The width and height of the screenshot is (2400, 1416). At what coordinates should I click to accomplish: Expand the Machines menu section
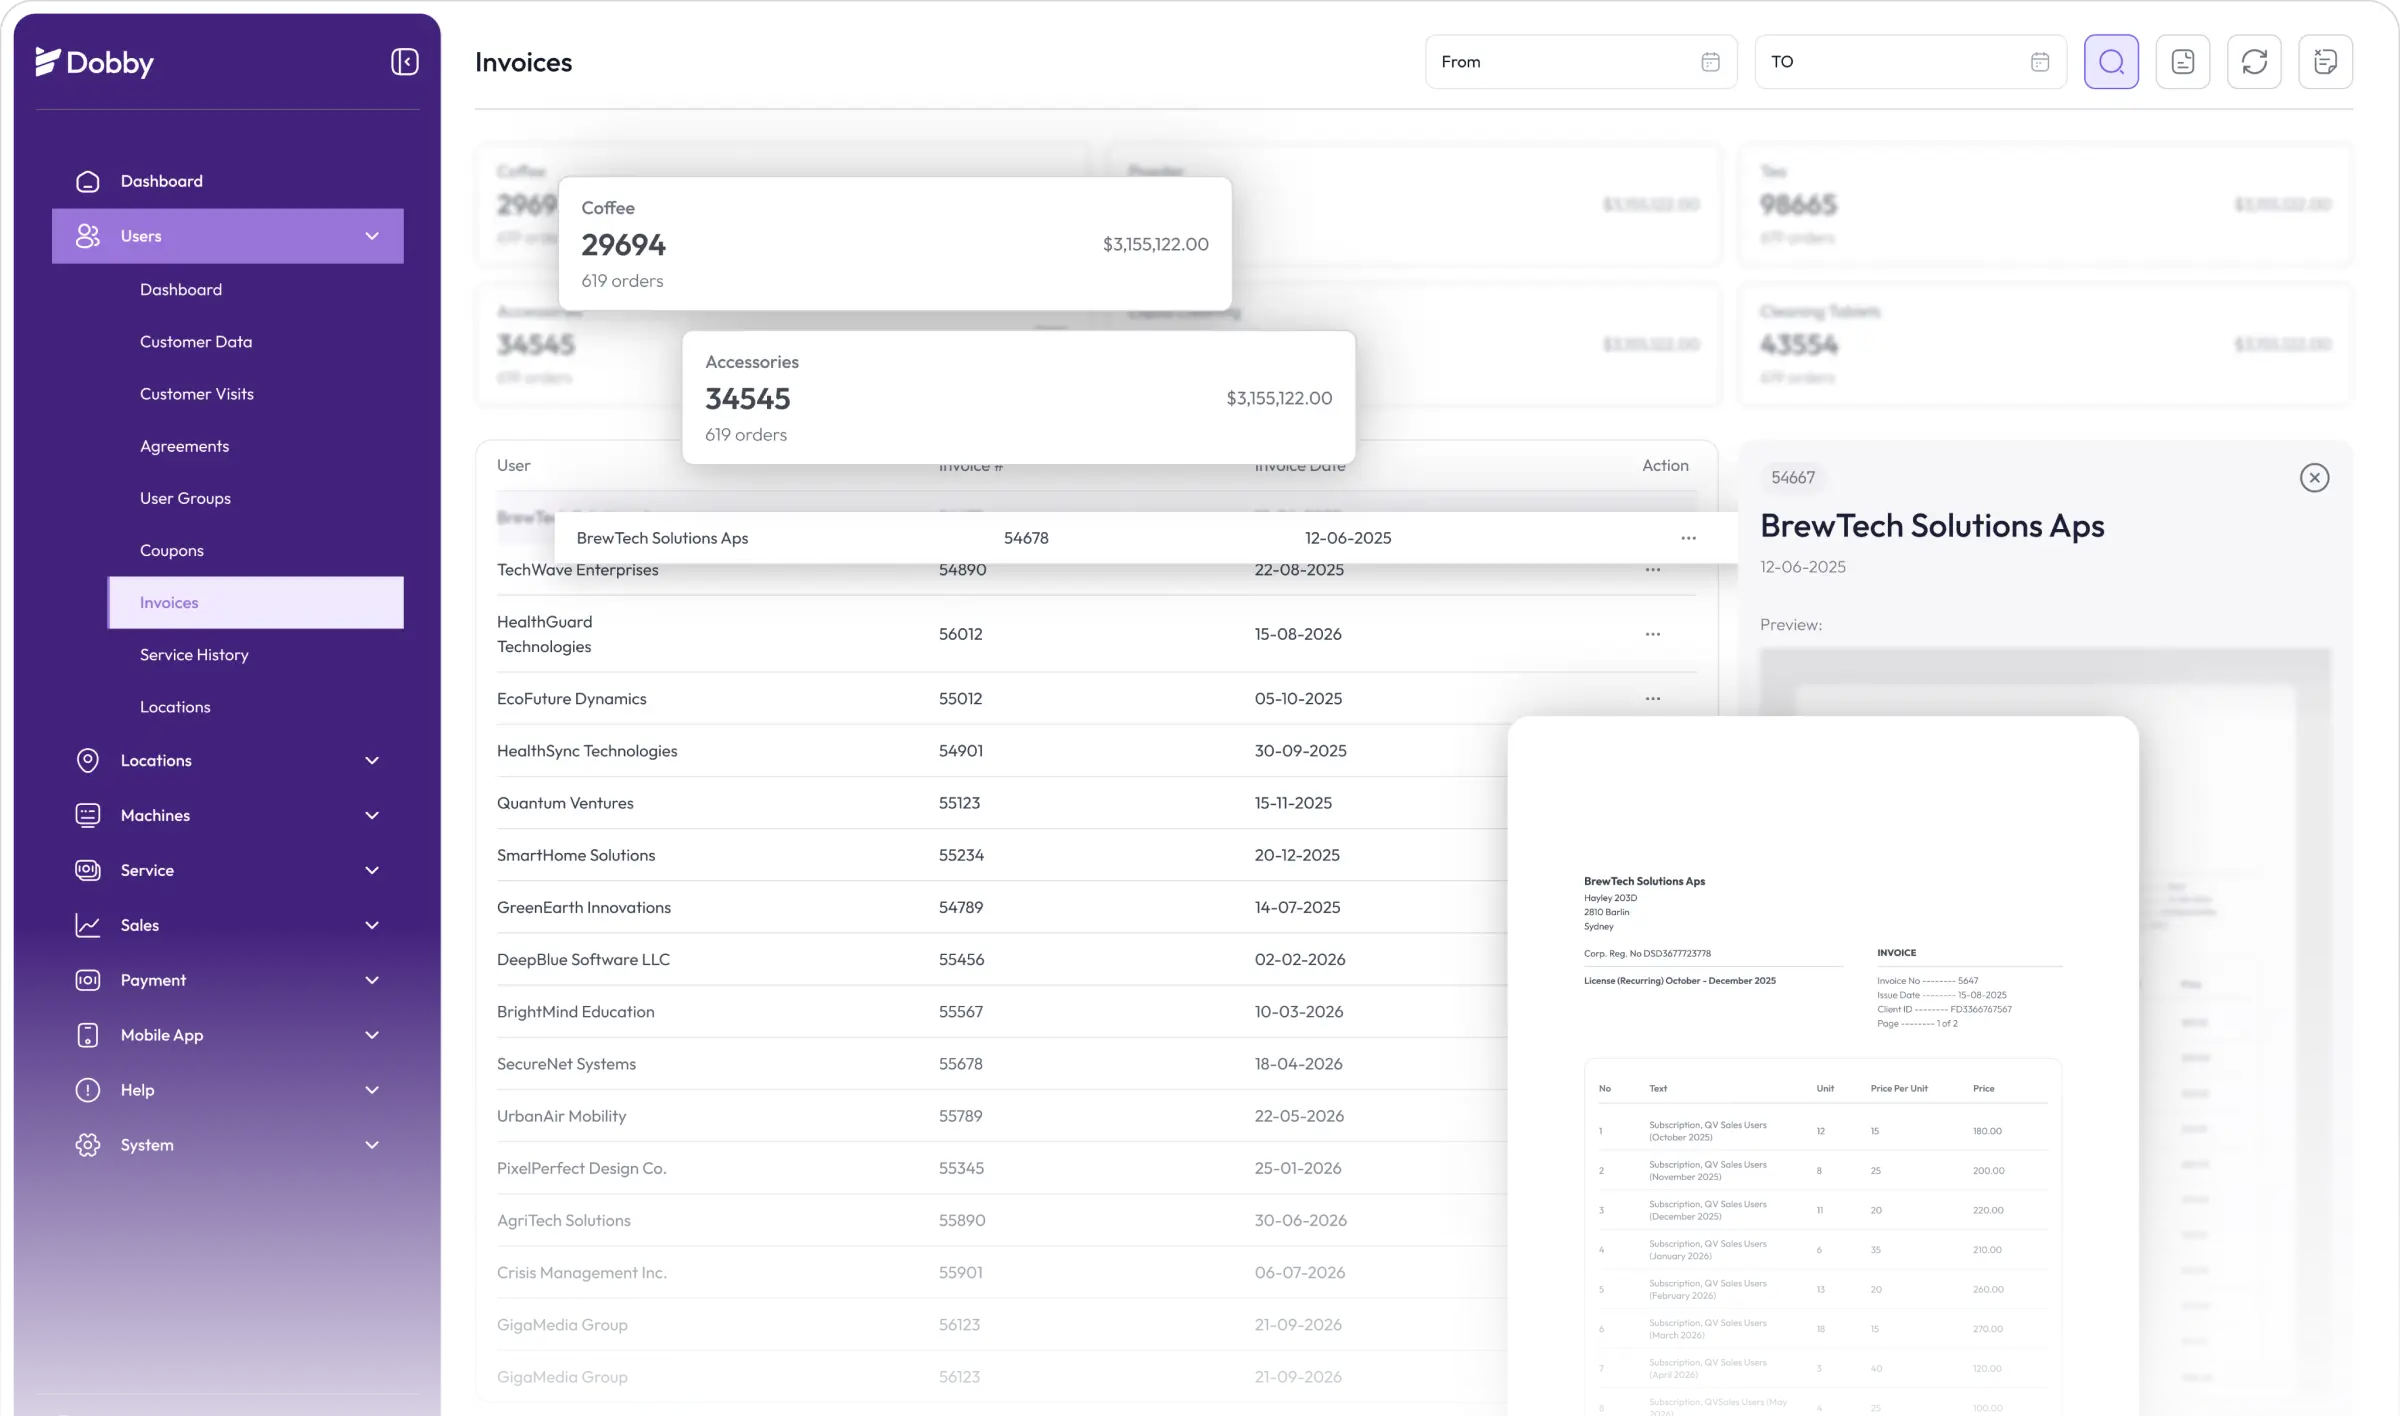[372, 816]
